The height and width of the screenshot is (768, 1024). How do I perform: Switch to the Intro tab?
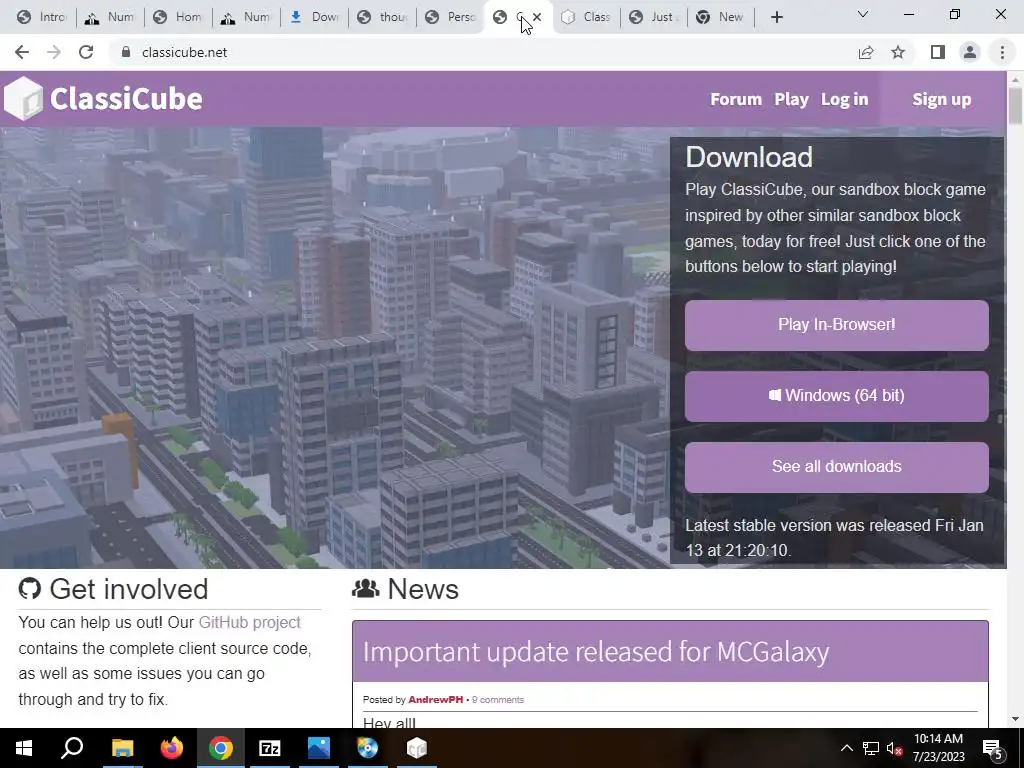point(42,17)
